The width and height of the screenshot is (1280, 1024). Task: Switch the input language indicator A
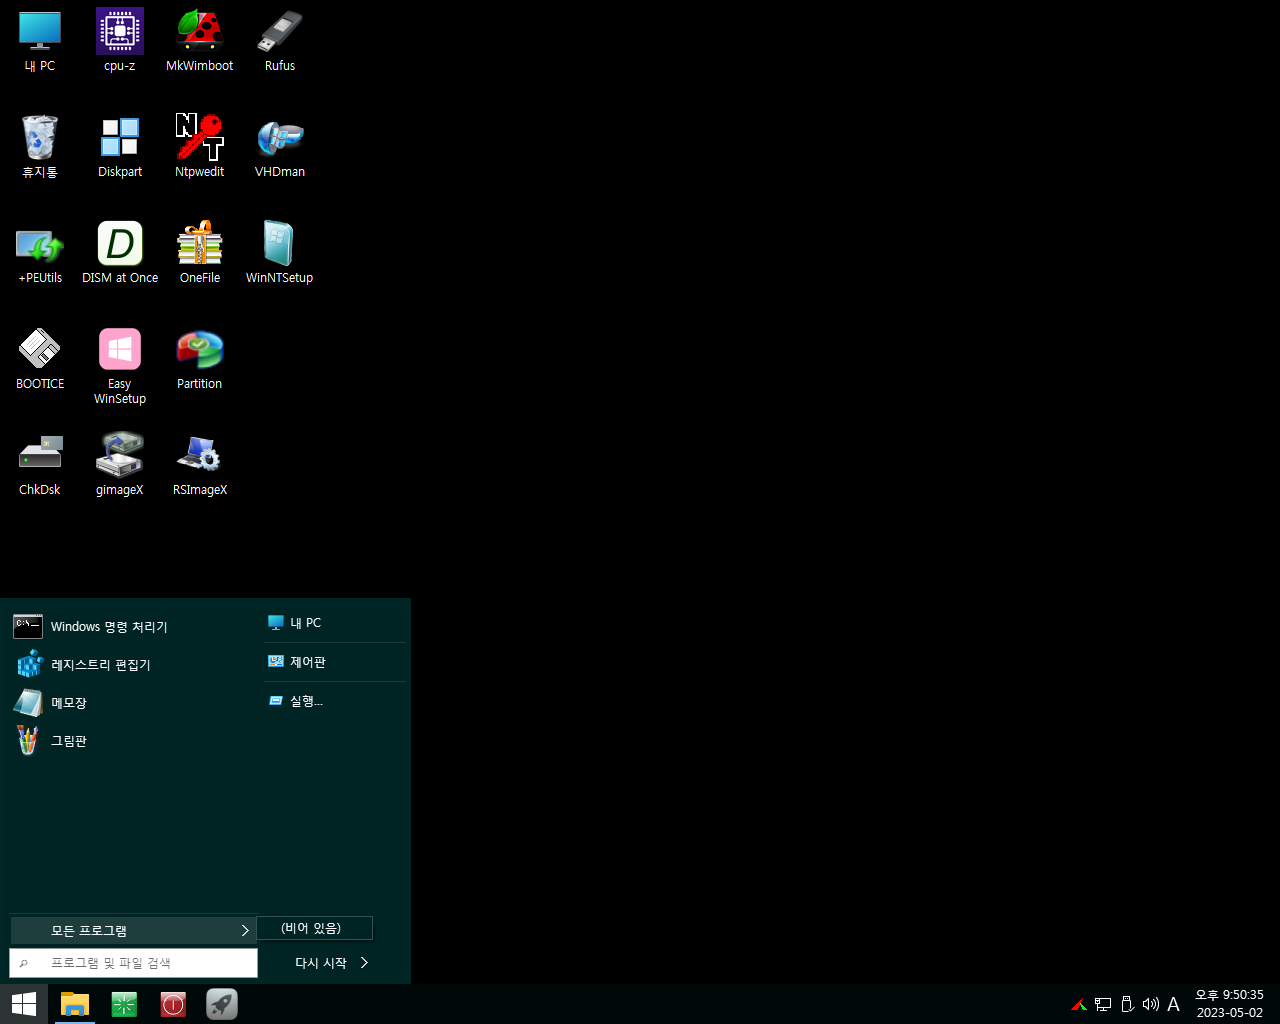[1174, 1004]
